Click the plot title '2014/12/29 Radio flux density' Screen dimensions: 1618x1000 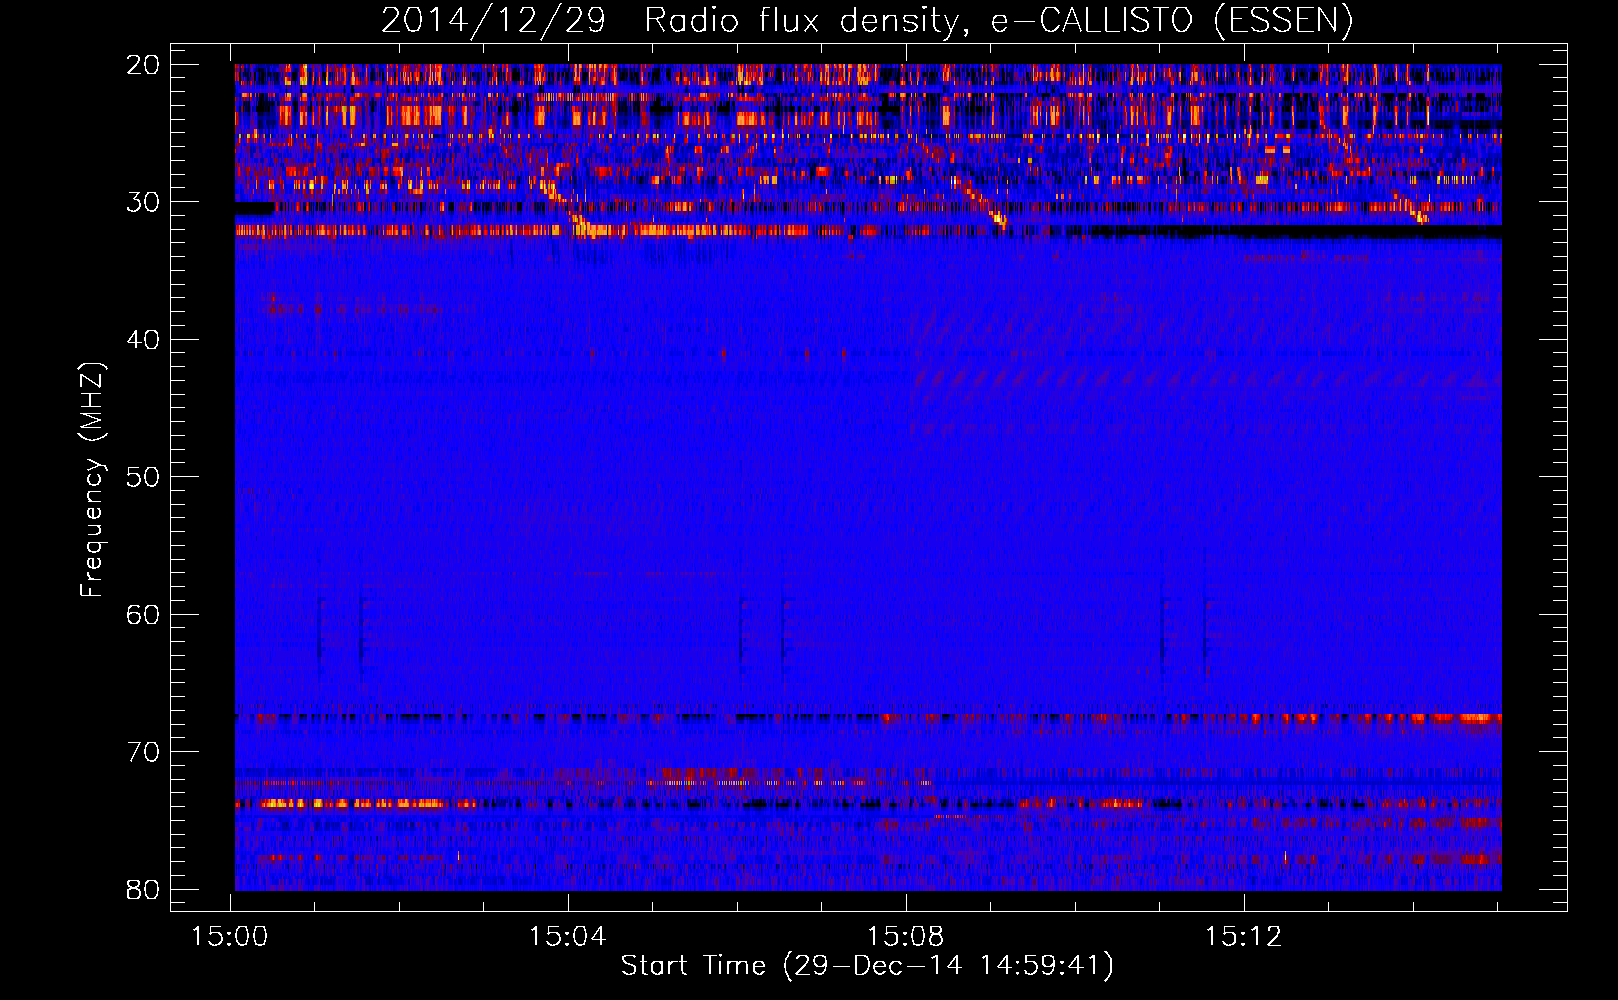click(x=866, y=20)
